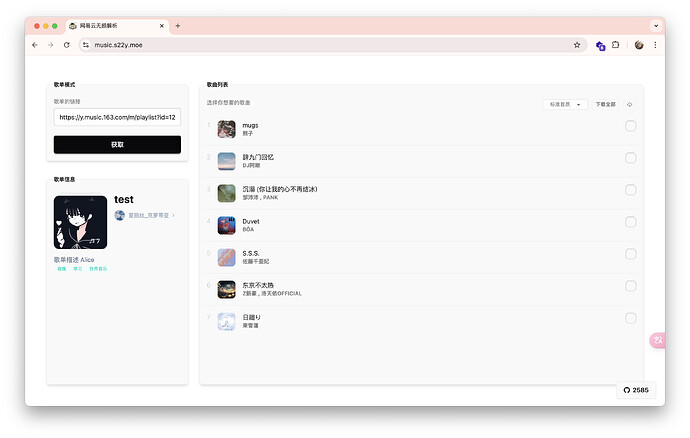
Task: Click the artist name BÔA
Action: tap(248, 229)
